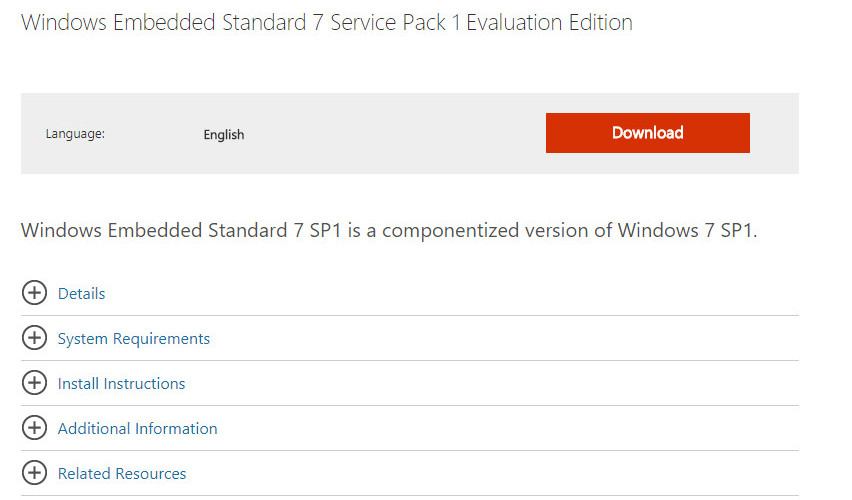Click the red Download button
Viewport: 852px width, 500px height.
(x=647, y=133)
